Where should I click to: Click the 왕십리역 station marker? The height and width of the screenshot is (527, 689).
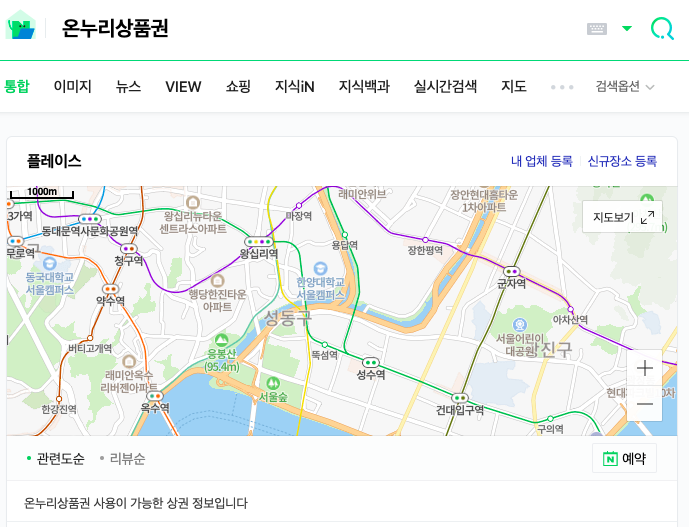coord(259,242)
